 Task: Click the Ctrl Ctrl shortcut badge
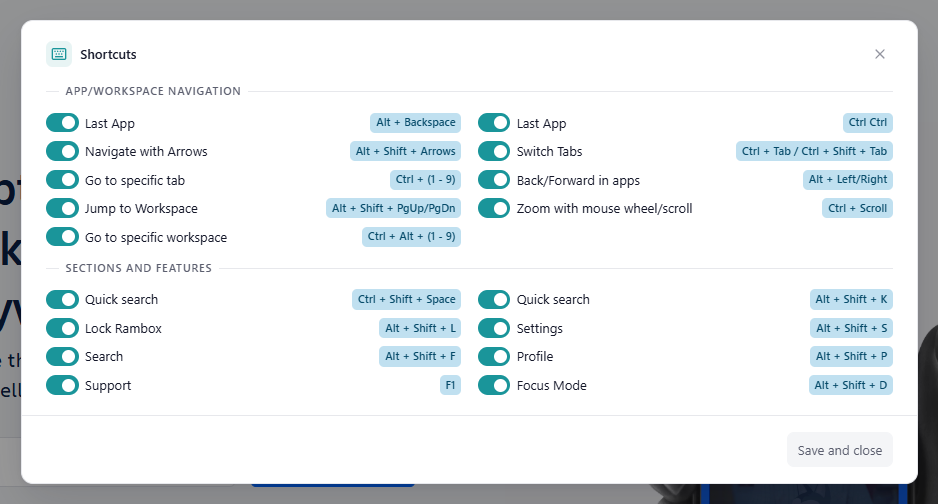867,123
